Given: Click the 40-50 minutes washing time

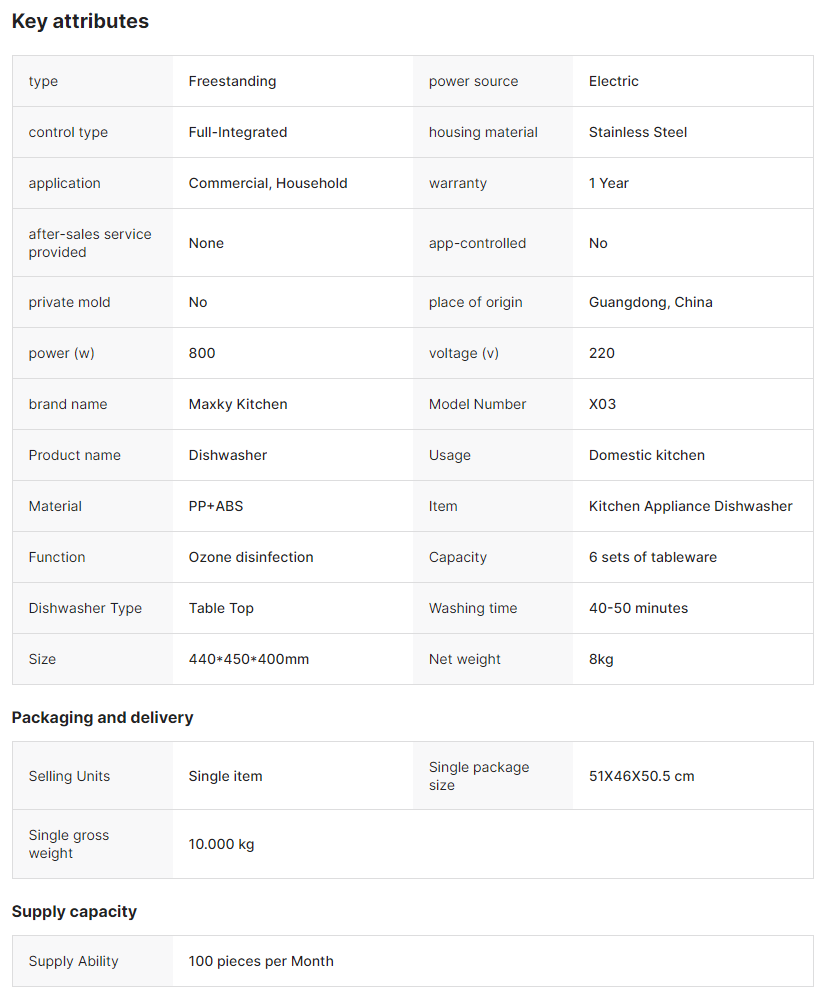Looking at the screenshot, I should pyautogui.click(x=638, y=608).
